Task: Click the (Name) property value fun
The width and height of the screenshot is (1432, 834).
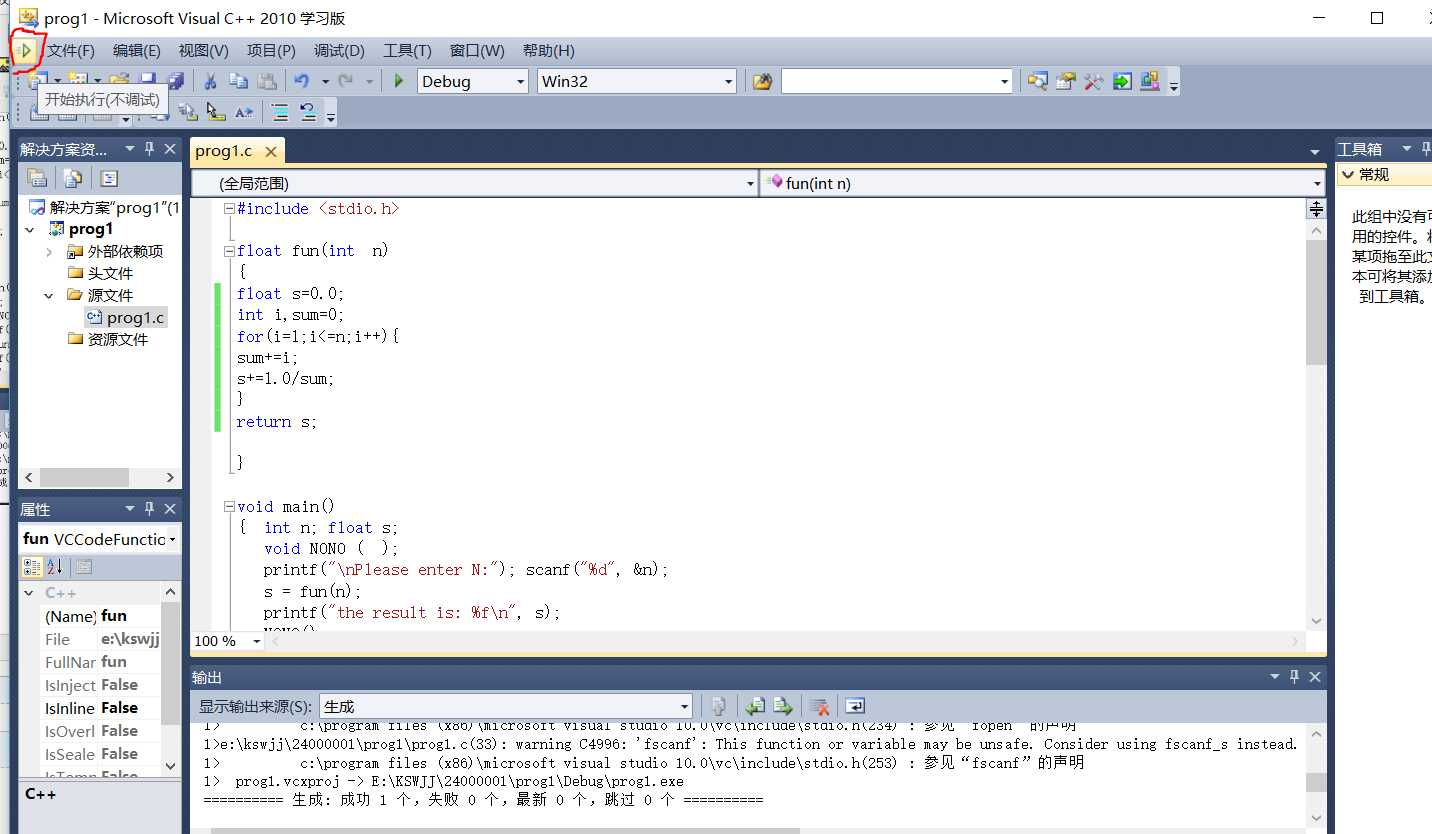Action: [114, 616]
